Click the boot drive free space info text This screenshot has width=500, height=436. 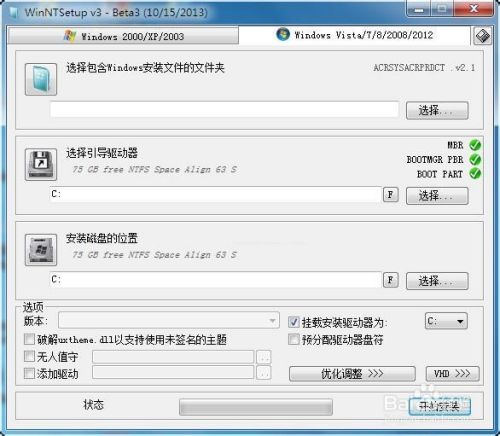tap(155, 170)
